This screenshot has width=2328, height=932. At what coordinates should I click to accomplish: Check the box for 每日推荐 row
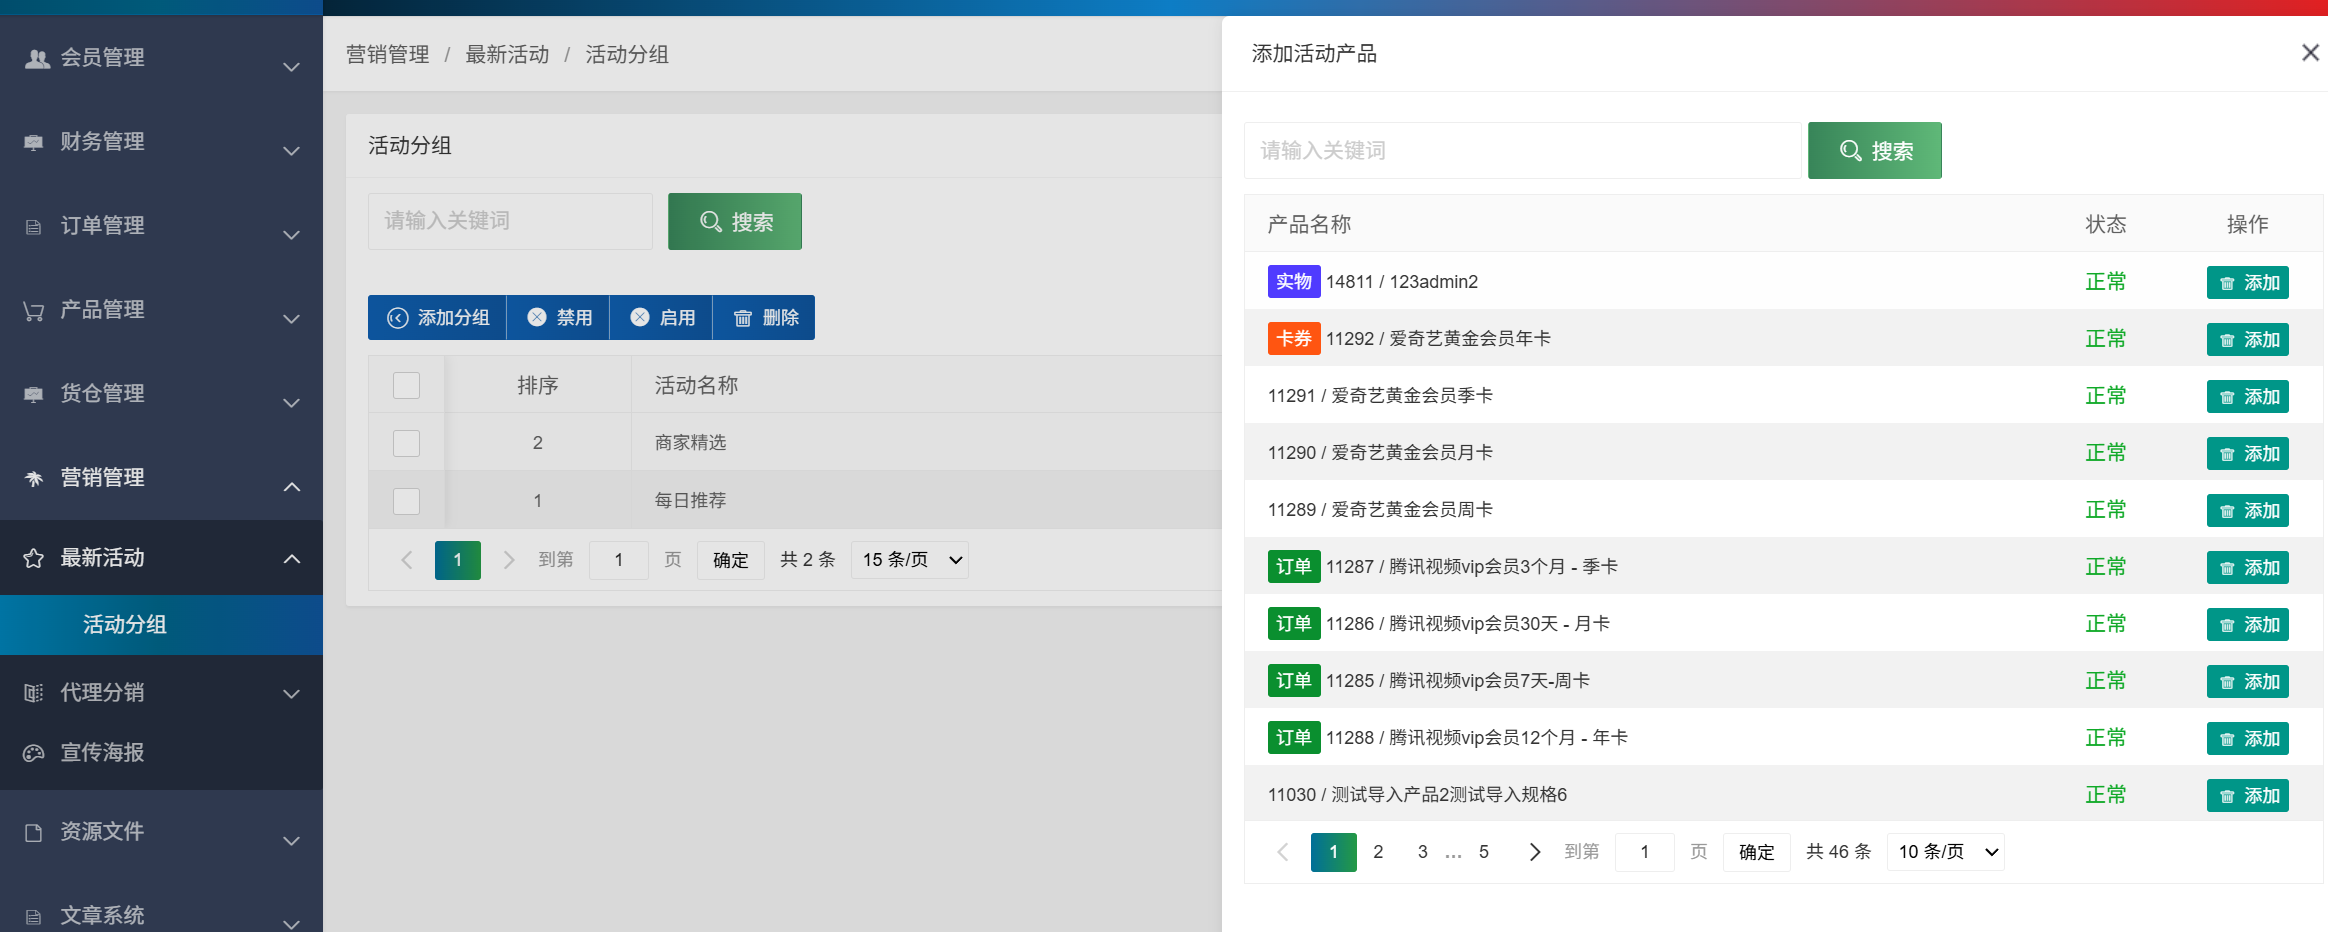pos(406,501)
